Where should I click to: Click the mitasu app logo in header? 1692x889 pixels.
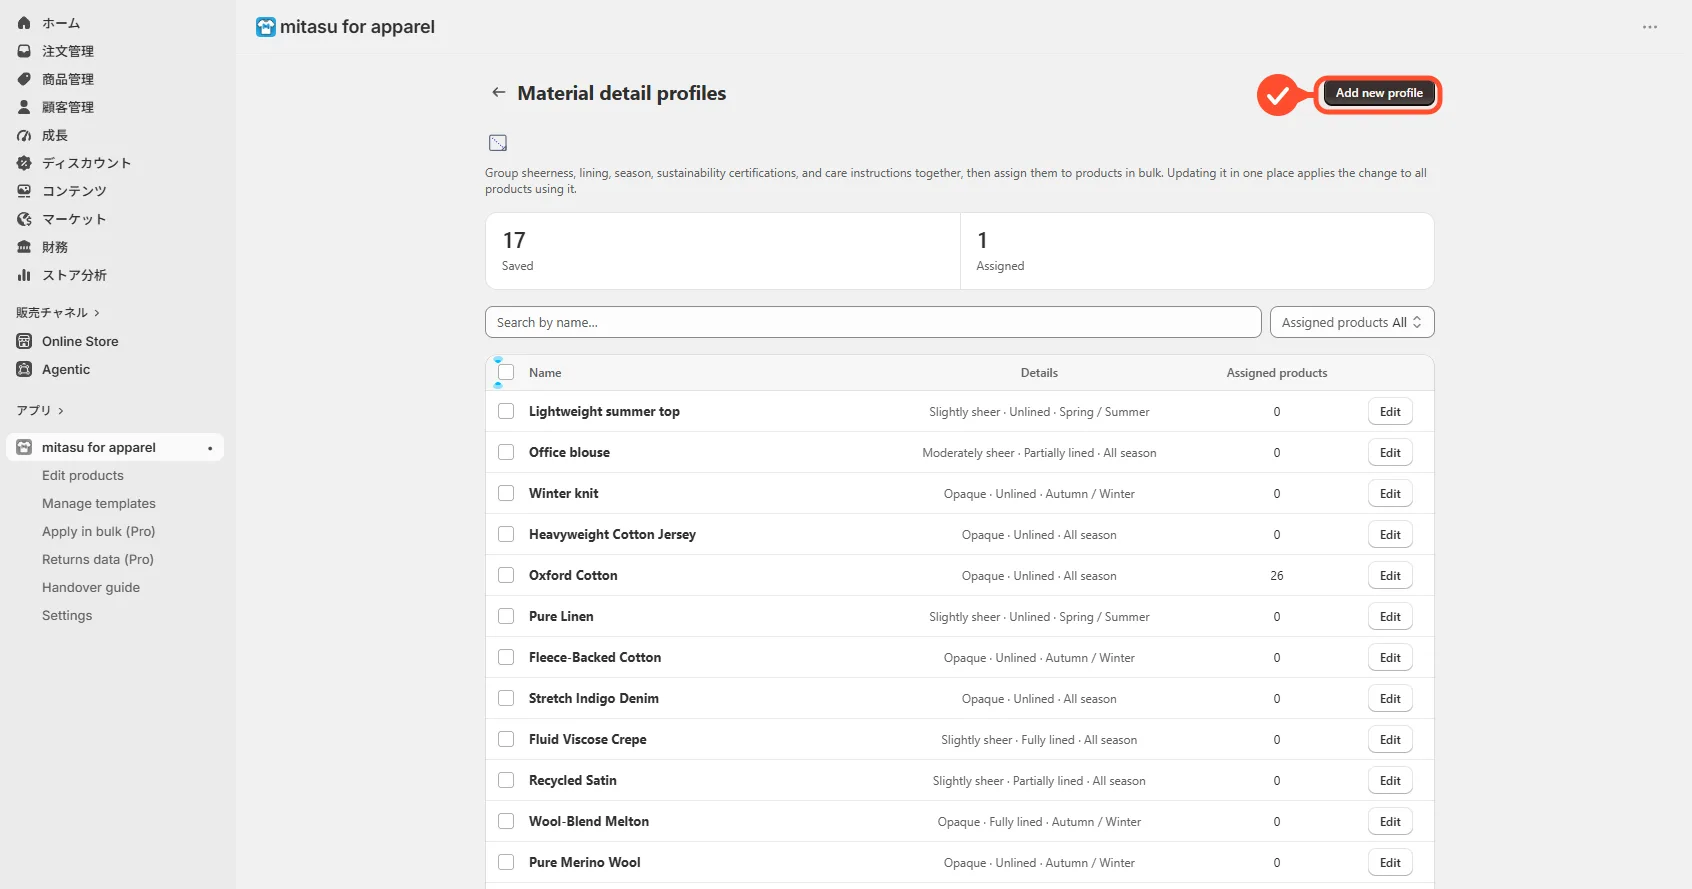(x=266, y=27)
